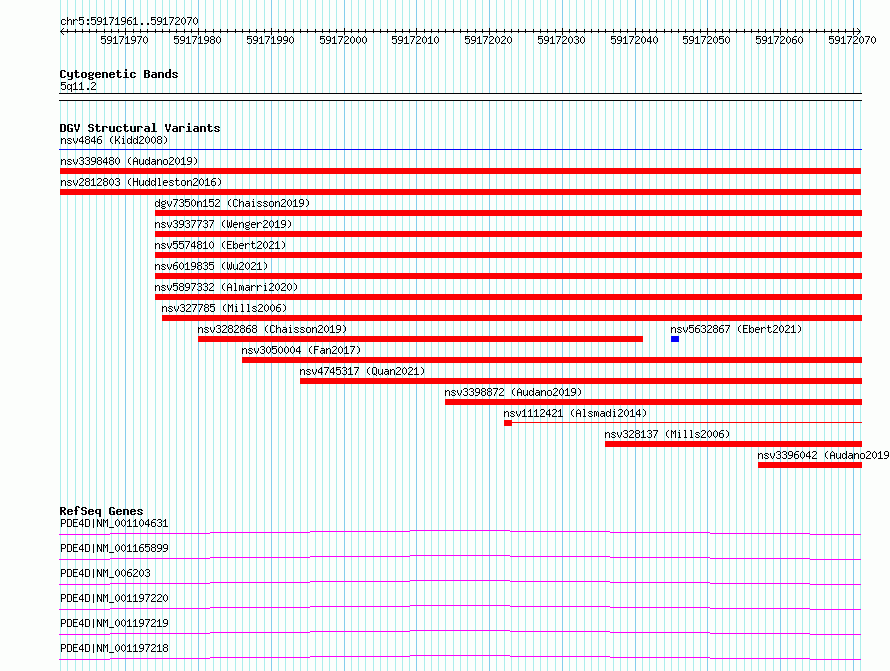
Task: Select PDE4D|NM_001197219 transcript
Action: coord(114,623)
